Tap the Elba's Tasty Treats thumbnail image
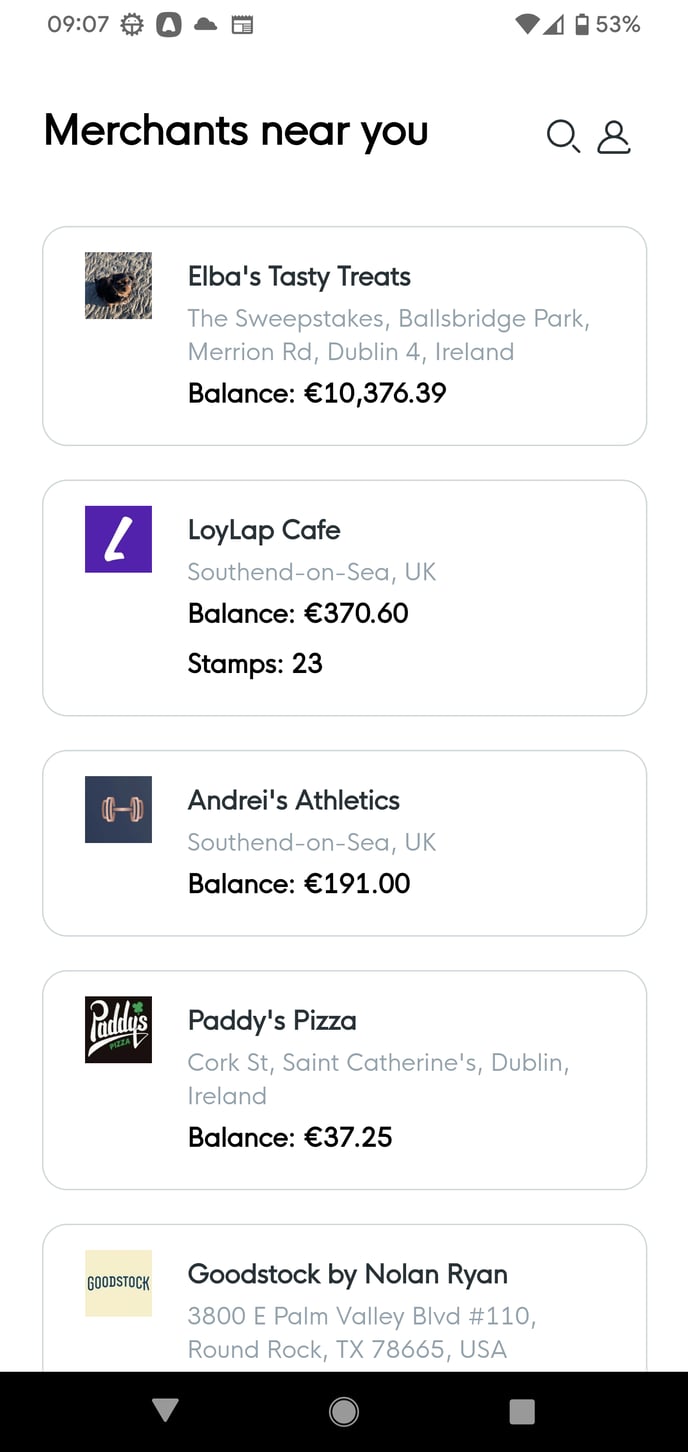The height and width of the screenshot is (1452, 688). coord(118,285)
